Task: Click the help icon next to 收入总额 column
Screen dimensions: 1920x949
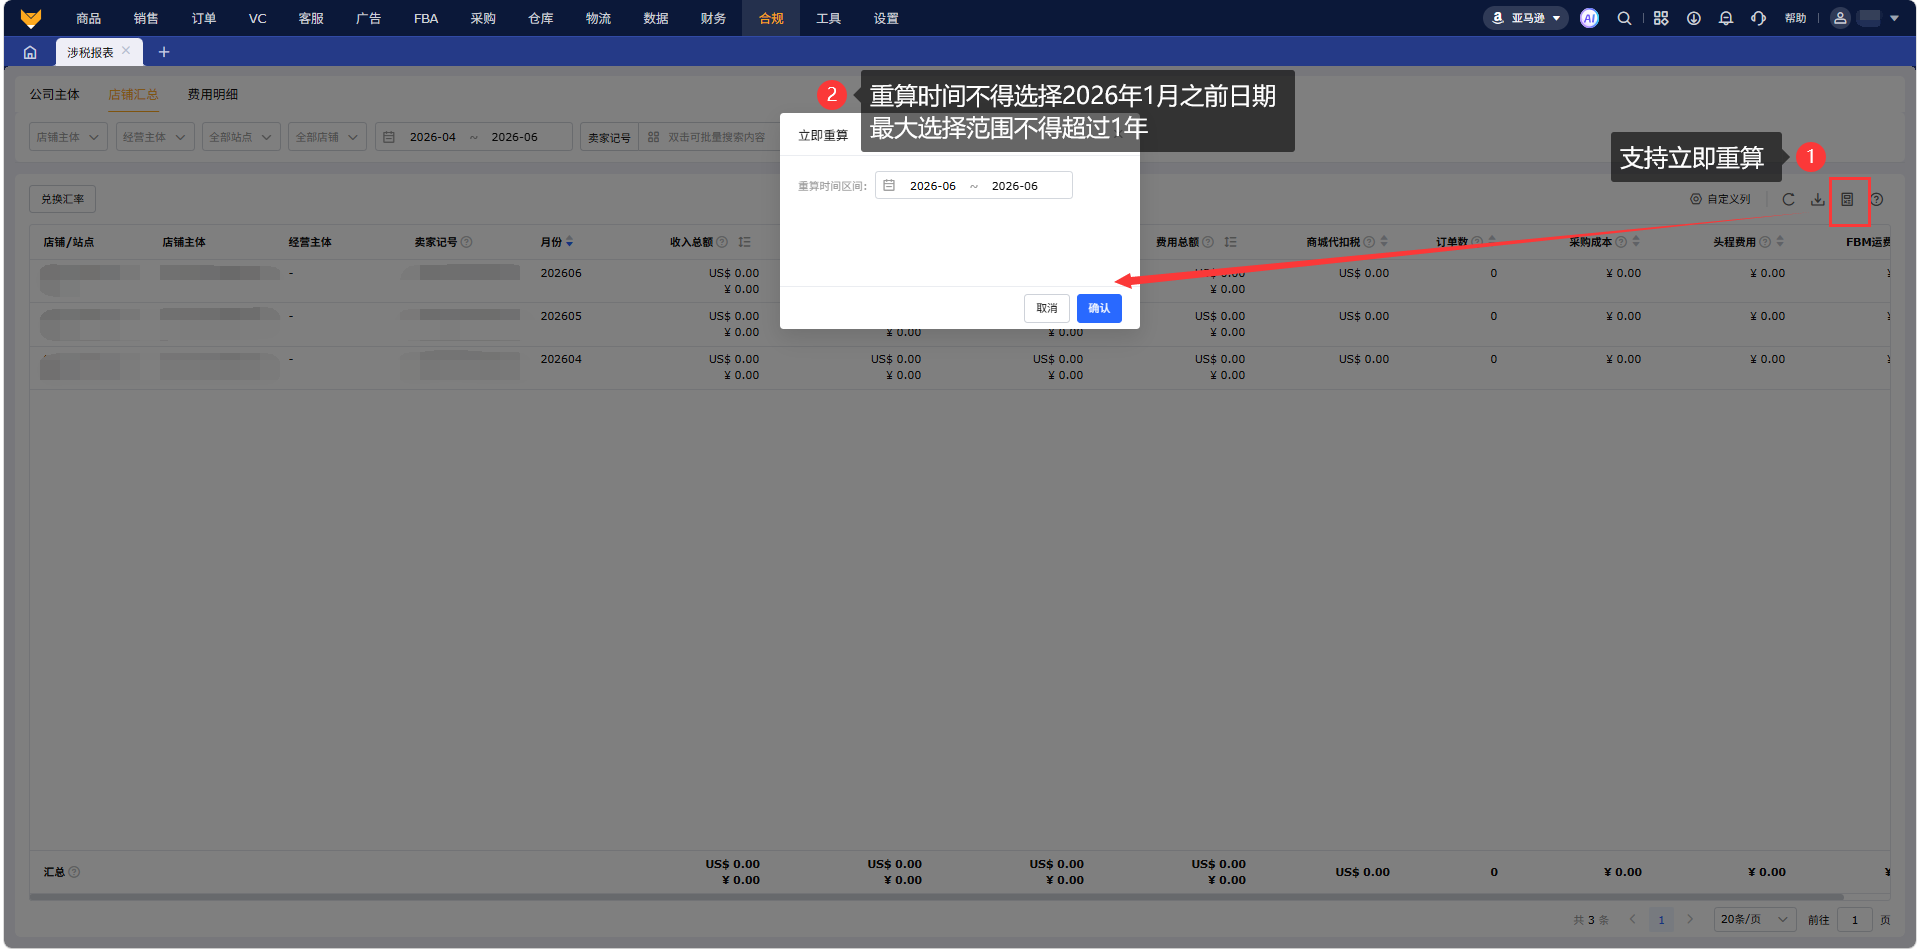Action: (x=722, y=242)
